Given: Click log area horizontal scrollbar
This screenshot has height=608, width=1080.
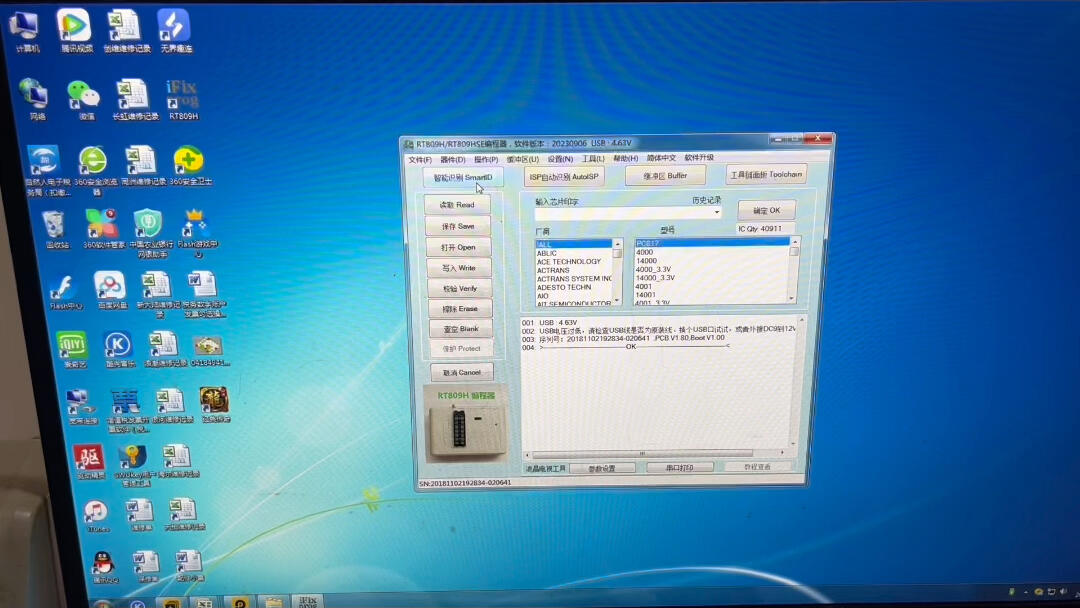Looking at the screenshot, I should 643,453.
